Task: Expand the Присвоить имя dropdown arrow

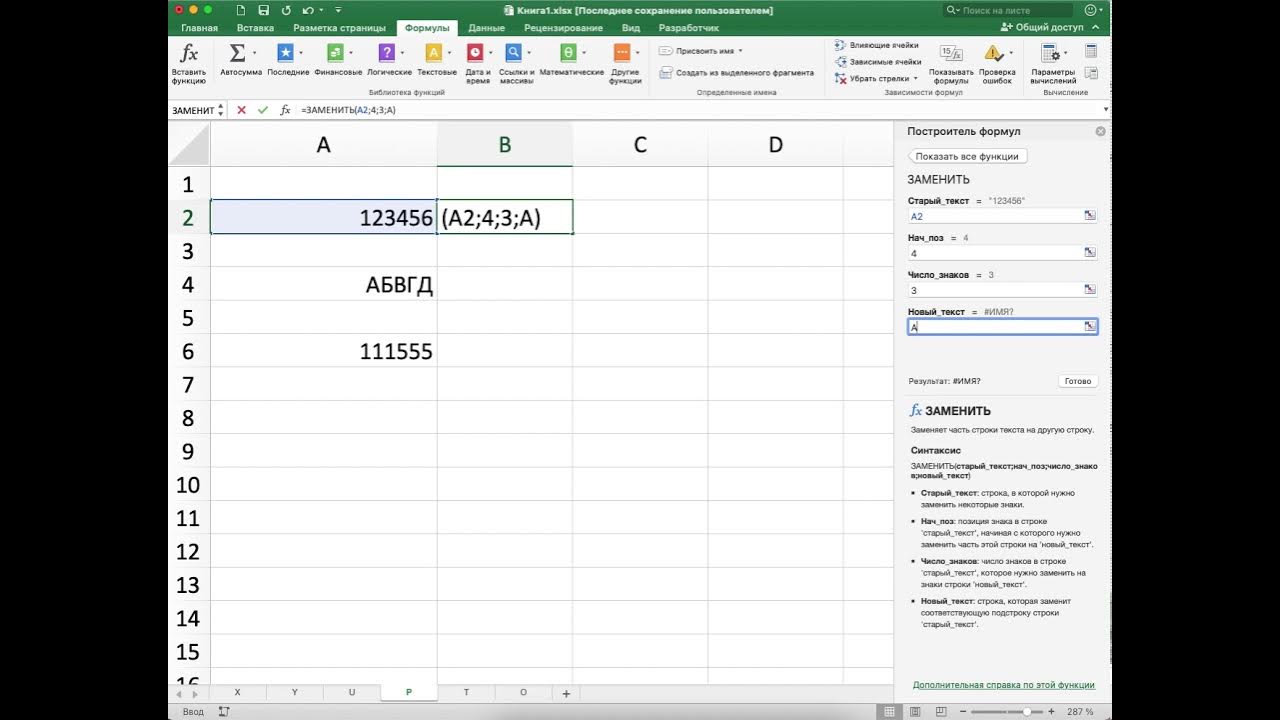Action: (740, 50)
